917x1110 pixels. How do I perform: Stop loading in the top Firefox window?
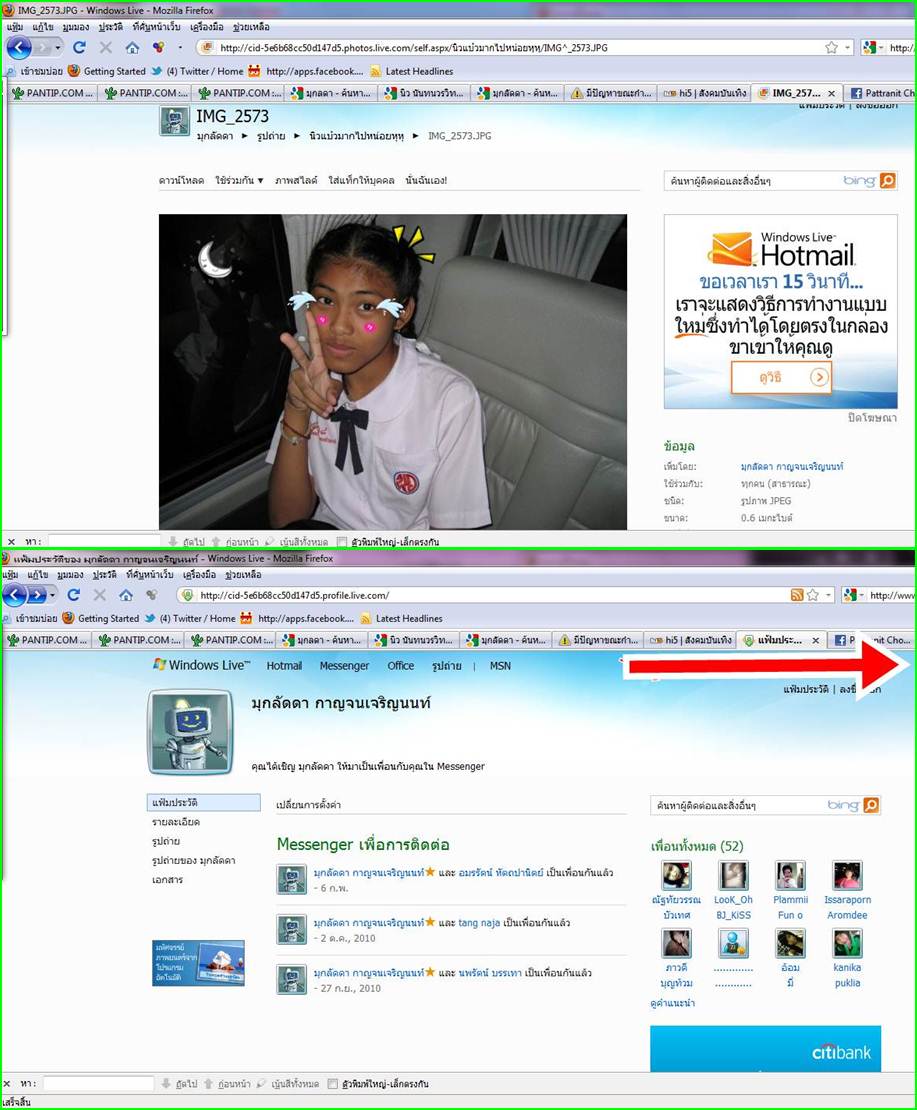[106, 47]
